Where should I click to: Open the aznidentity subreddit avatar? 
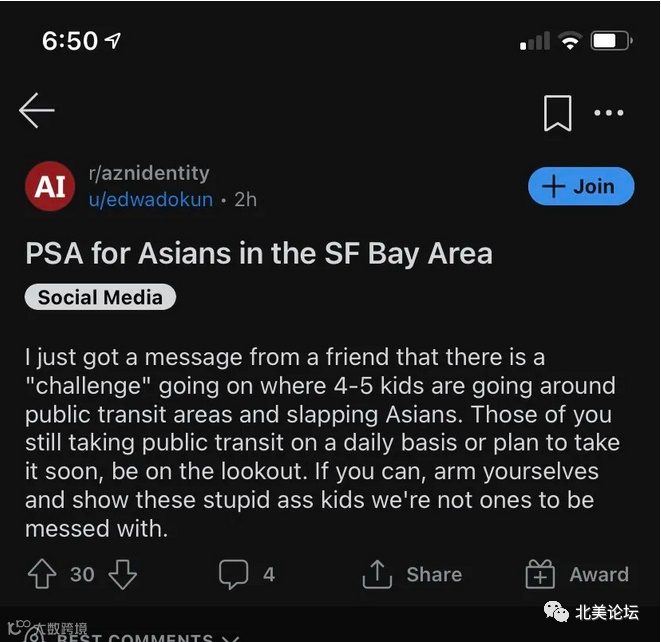tap(50, 186)
